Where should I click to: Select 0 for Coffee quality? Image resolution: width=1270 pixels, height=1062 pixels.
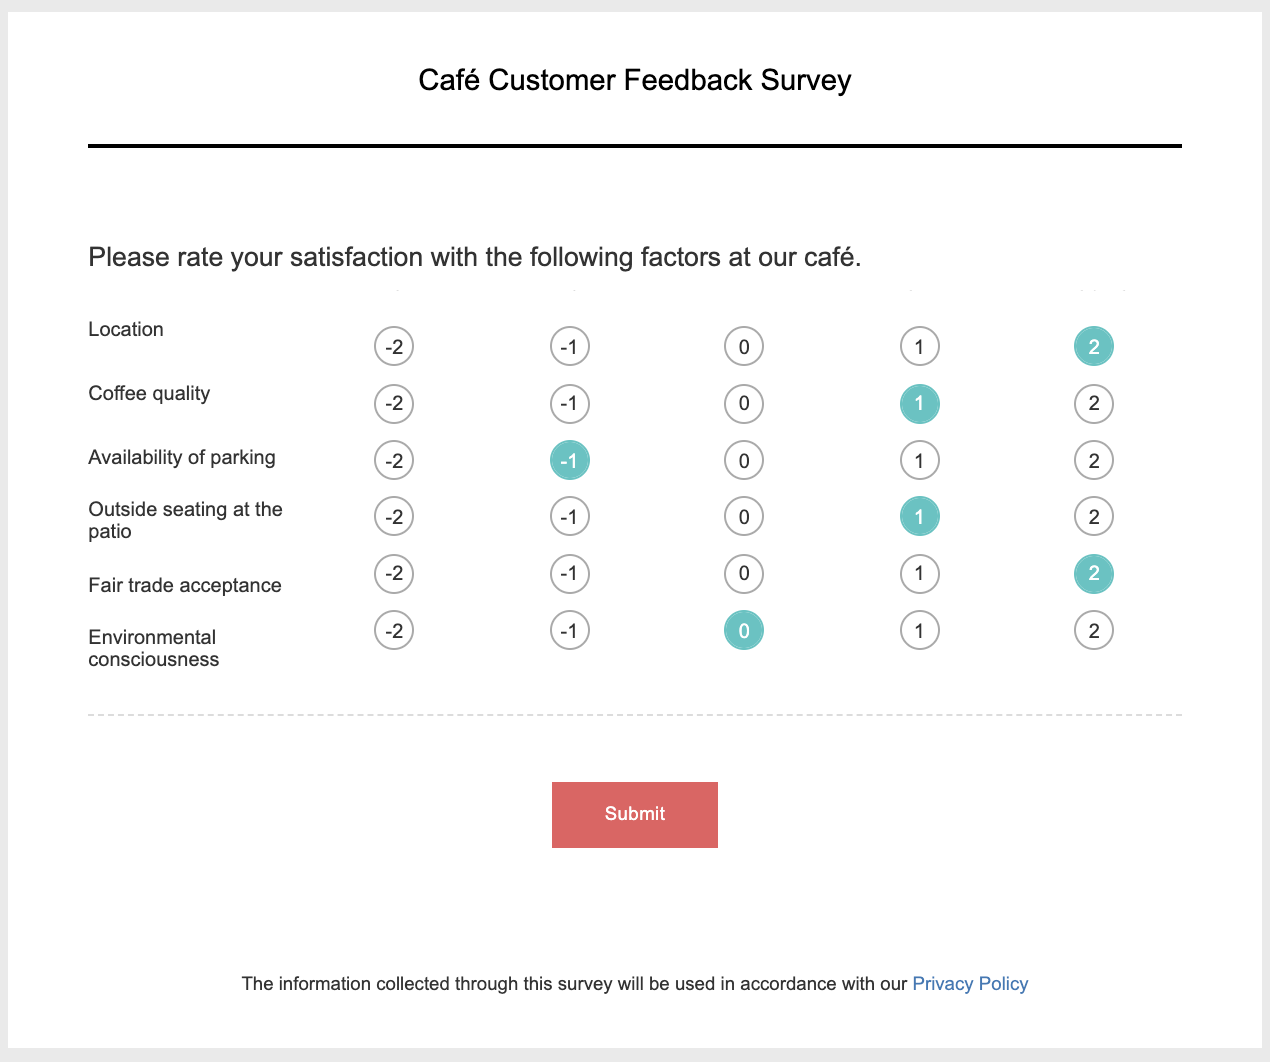(744, 404)
